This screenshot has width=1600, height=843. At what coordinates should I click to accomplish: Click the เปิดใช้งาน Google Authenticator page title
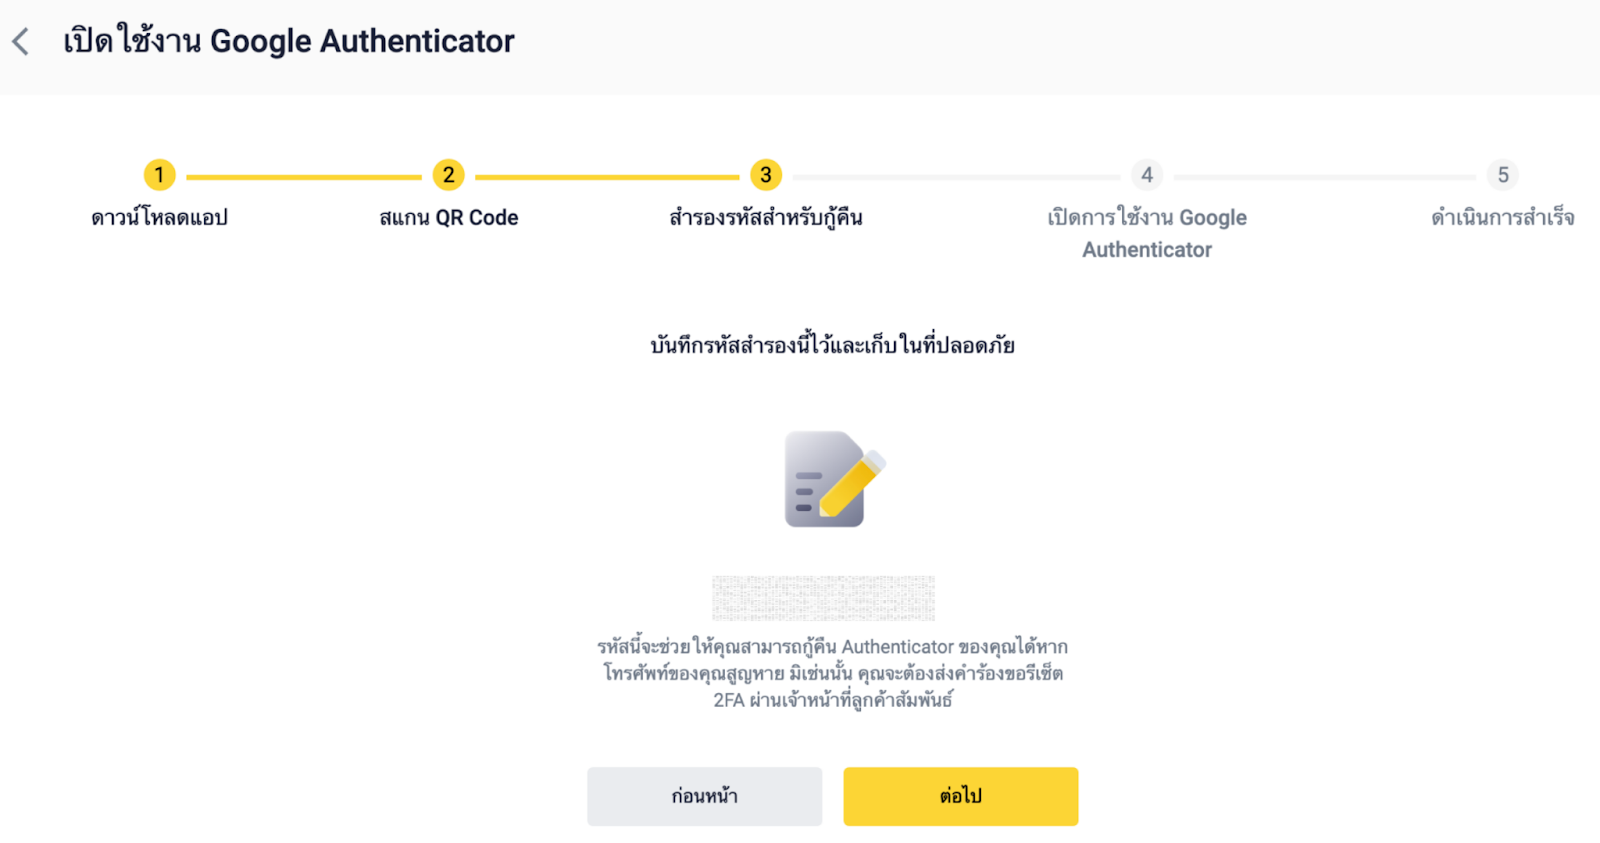(289, 42)
